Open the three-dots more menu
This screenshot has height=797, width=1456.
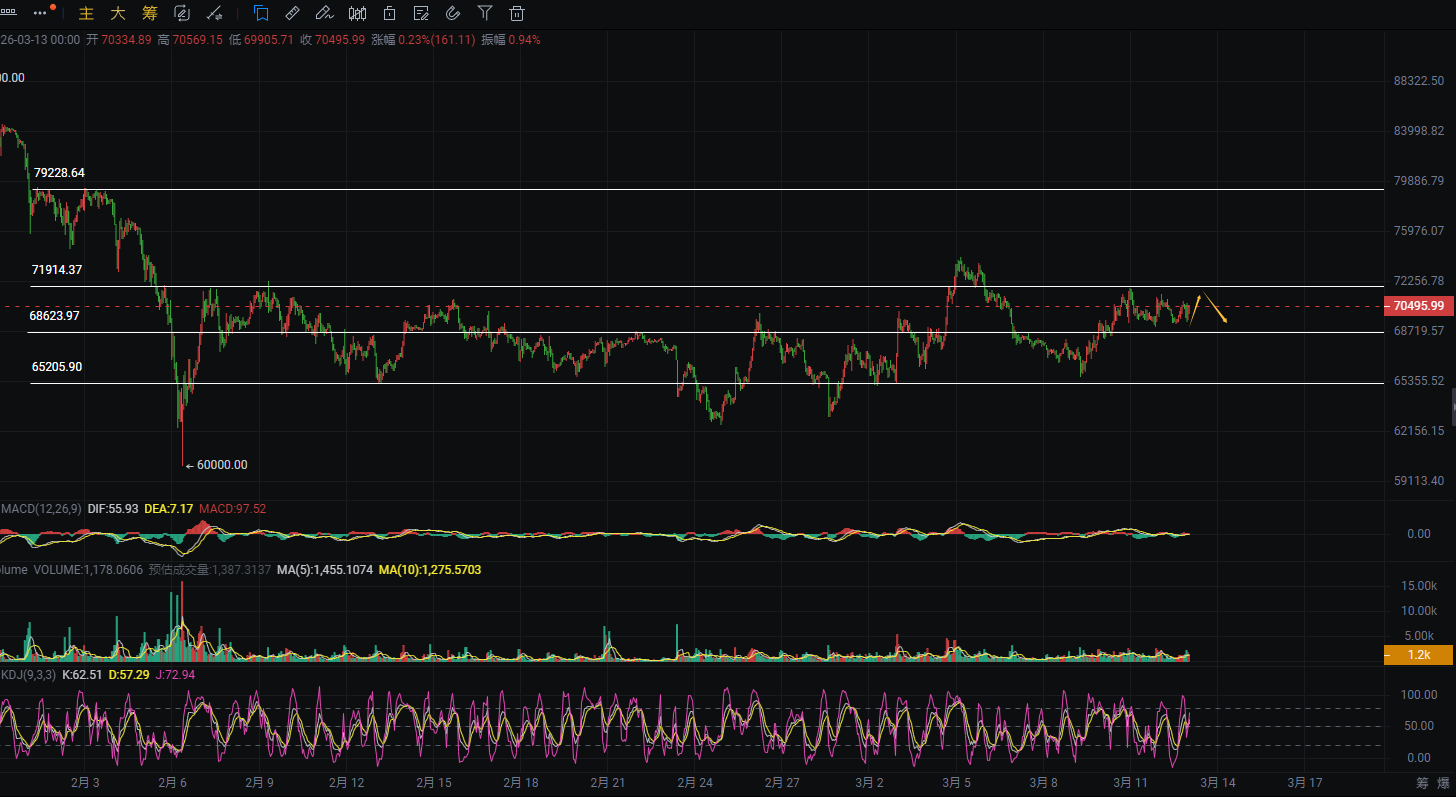click(x=40, y=13)
